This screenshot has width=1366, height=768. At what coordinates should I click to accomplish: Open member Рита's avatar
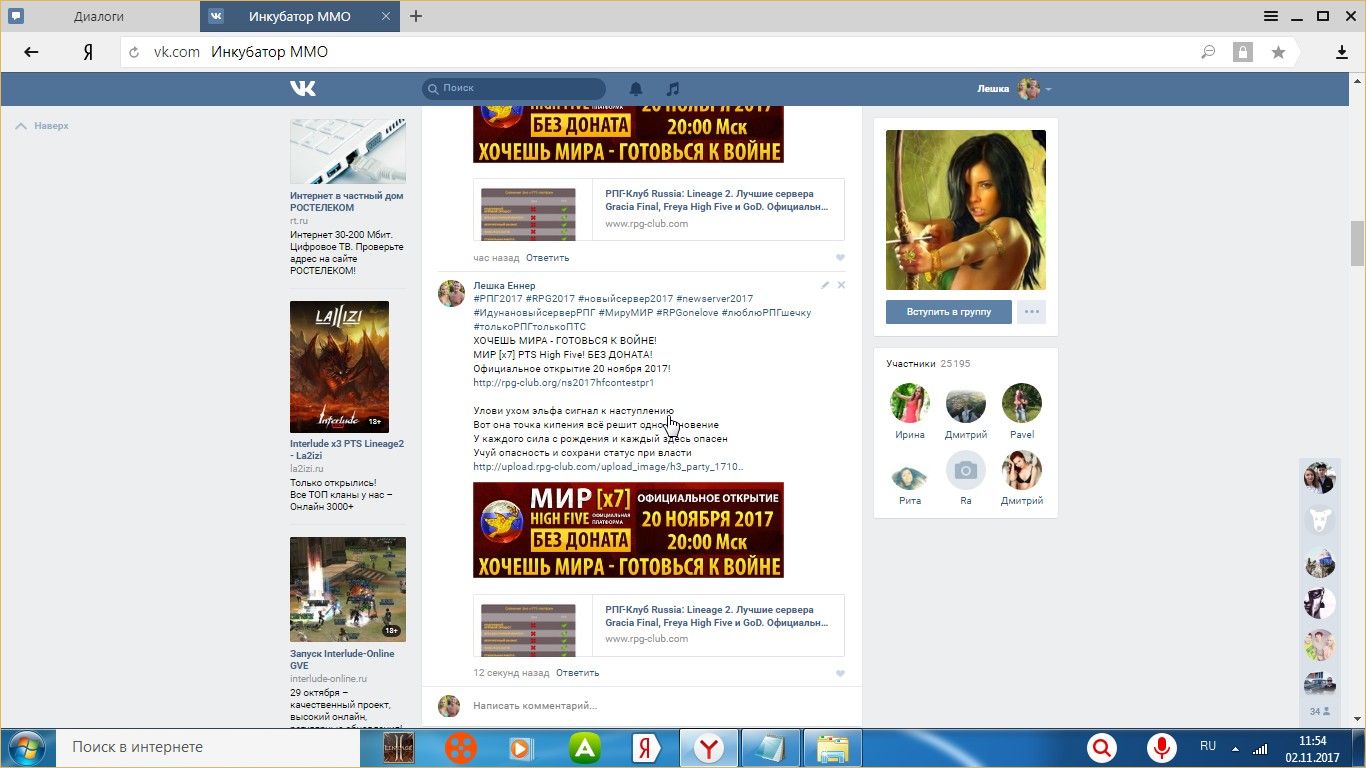click(x=910, y=470)
